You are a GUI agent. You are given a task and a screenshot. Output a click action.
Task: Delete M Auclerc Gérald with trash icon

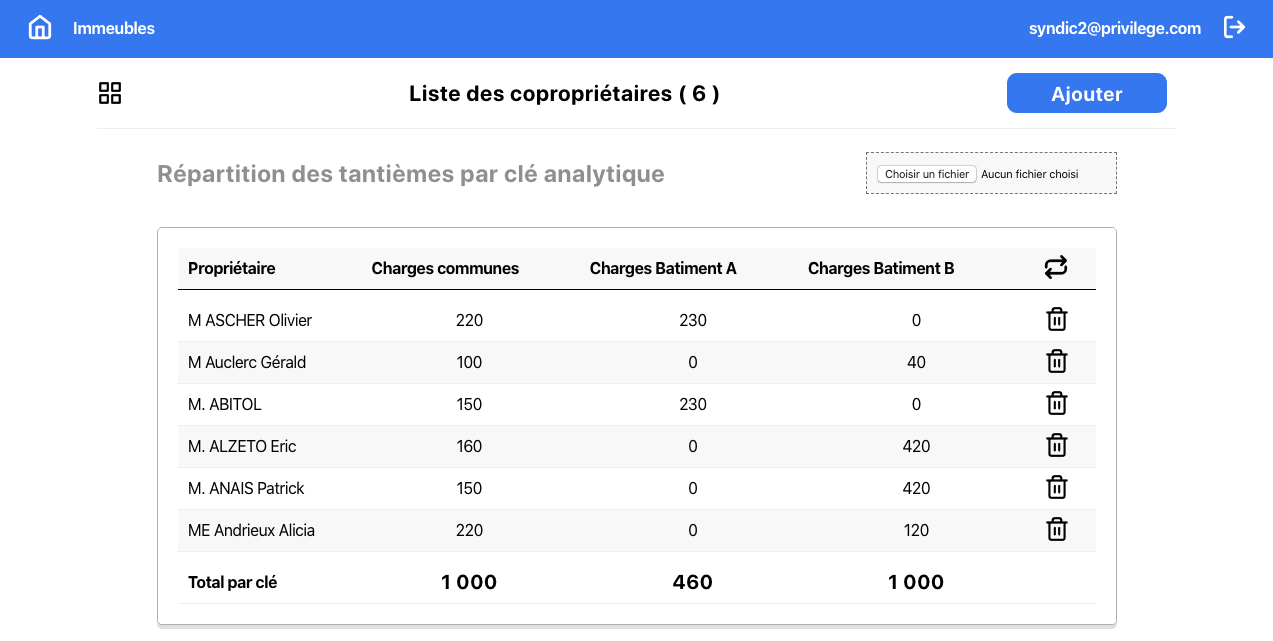[1056, 362]
